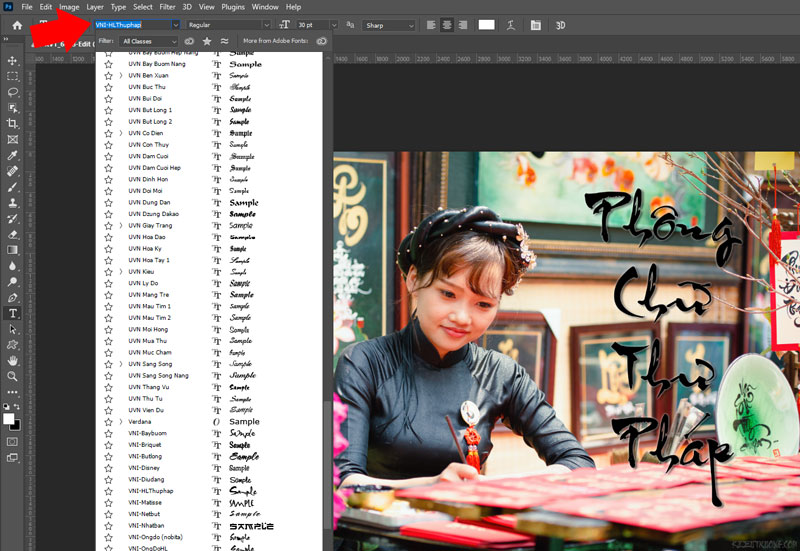The image size is (800, 551).
Task: Select the Blur tool
Action: [12, 266]
